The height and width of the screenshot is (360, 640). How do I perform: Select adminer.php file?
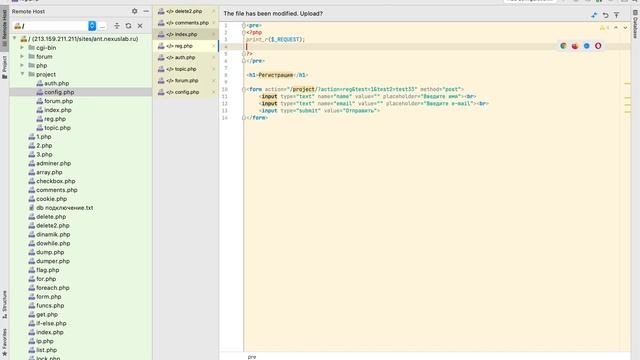[x=49, y=163]
